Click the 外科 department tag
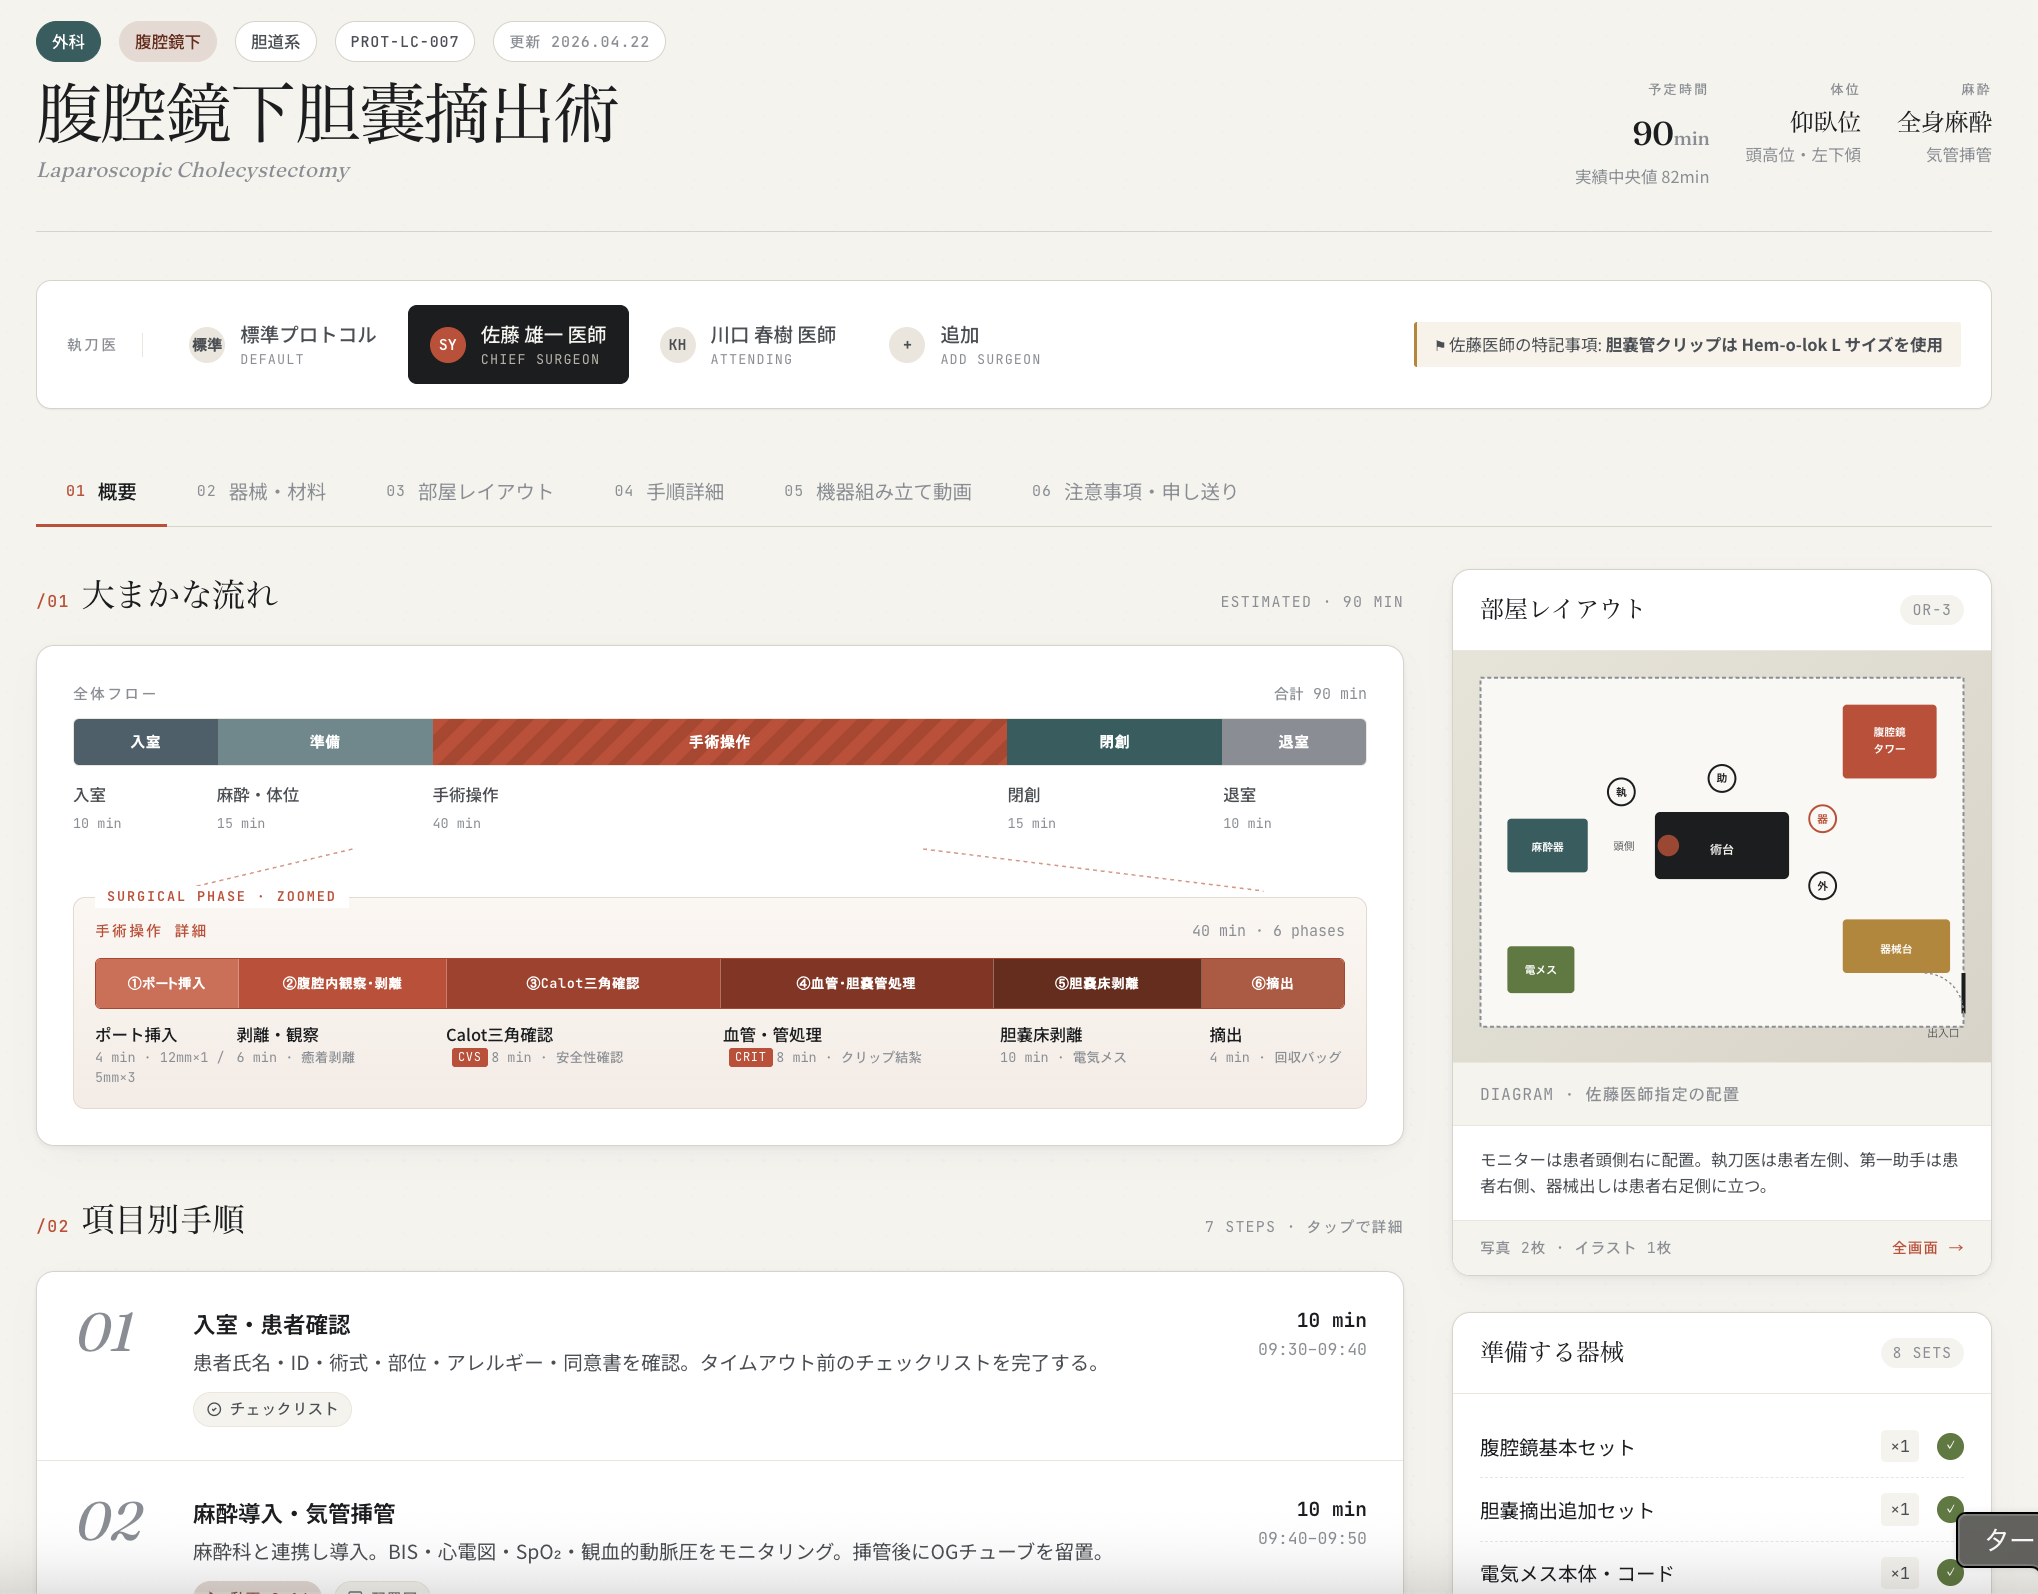Viewport: 2038px width, 1594px height. pos(68,42)
